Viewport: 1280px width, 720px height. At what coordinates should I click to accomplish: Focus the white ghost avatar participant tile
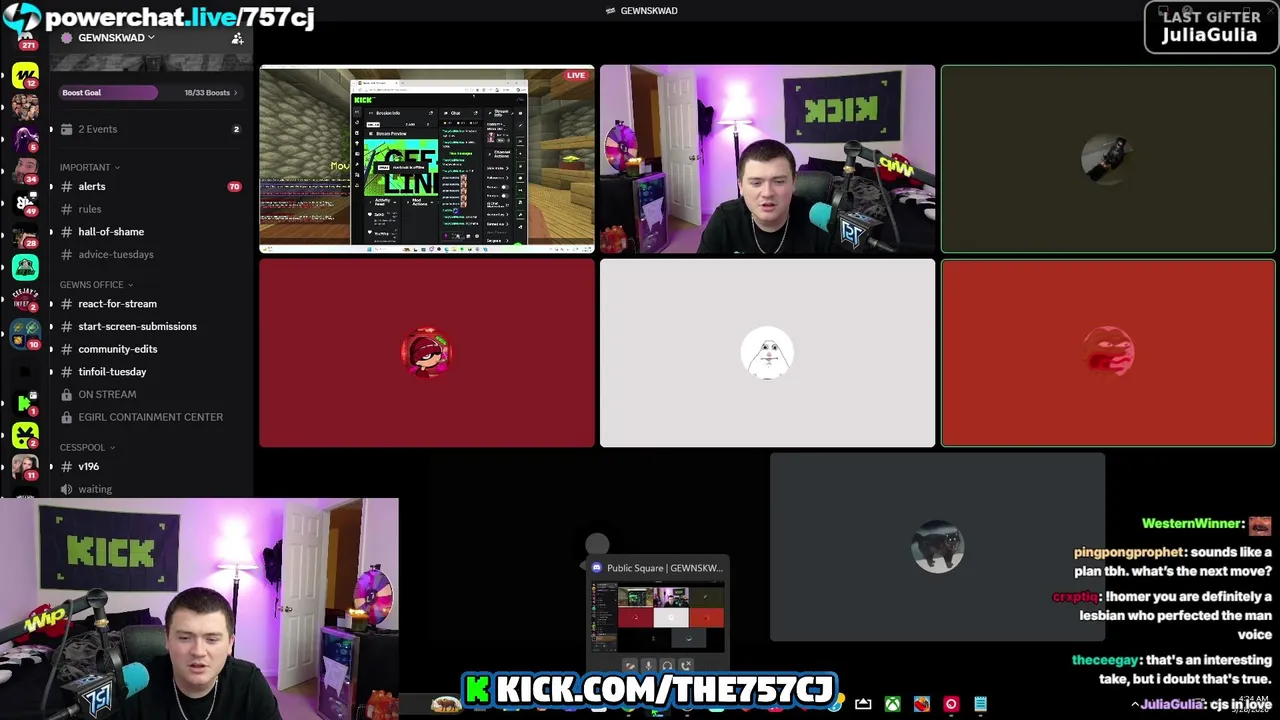click(x=767, y=353)
